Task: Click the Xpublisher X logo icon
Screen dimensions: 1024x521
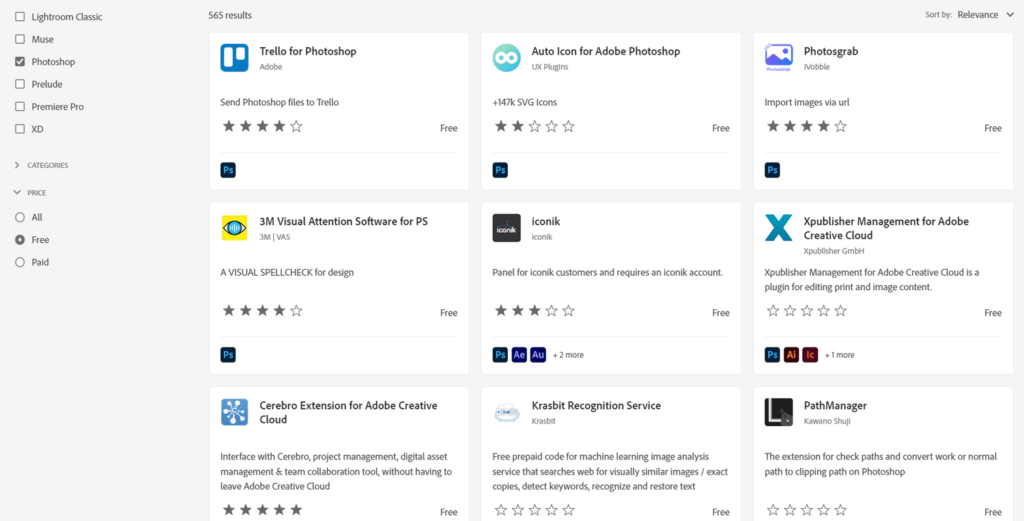Action: tap(779, 228)
